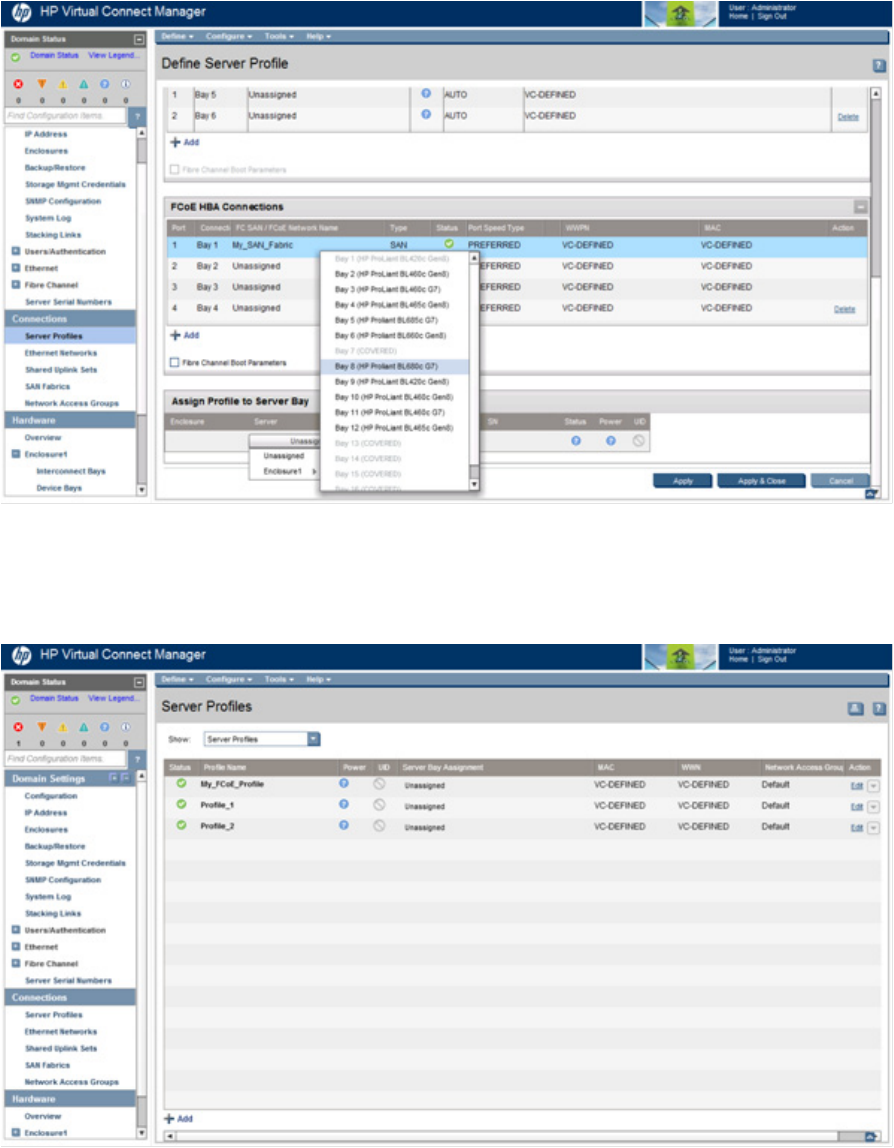Click search button beside Find field, Define Server Profile page
Screen dimensions: 894x1148
point(136,116)
